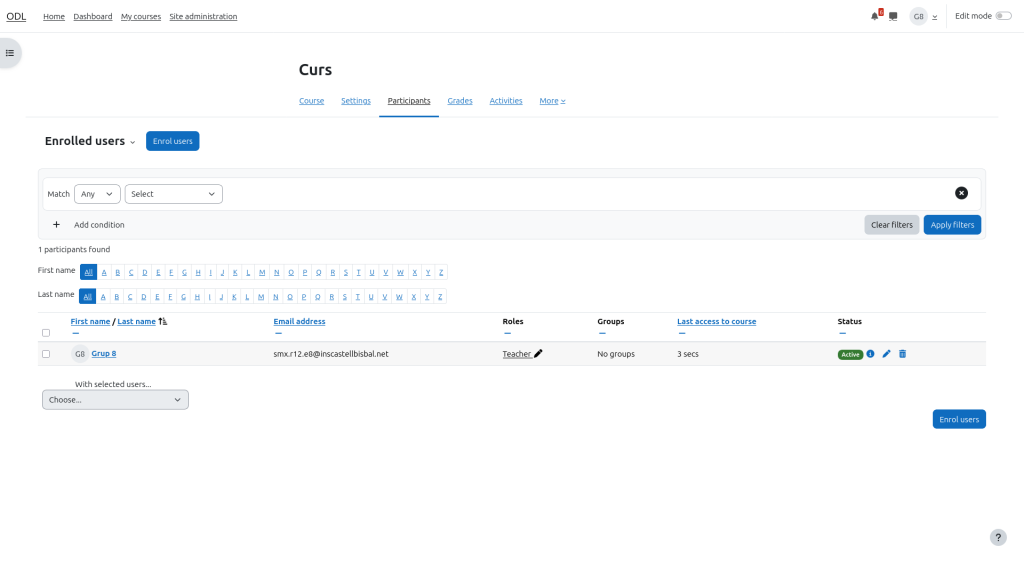Open the notifications bell icon

pos(875,16)
